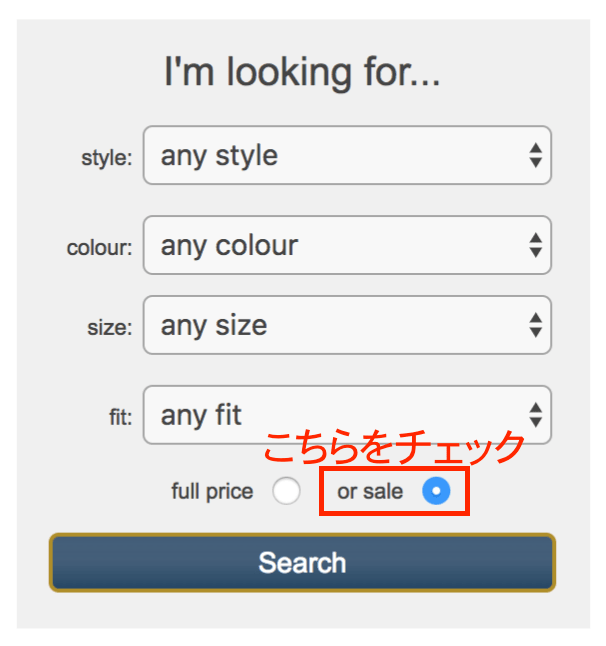Select the or sale radio button

pyautogui.click(x=436, y=491)
